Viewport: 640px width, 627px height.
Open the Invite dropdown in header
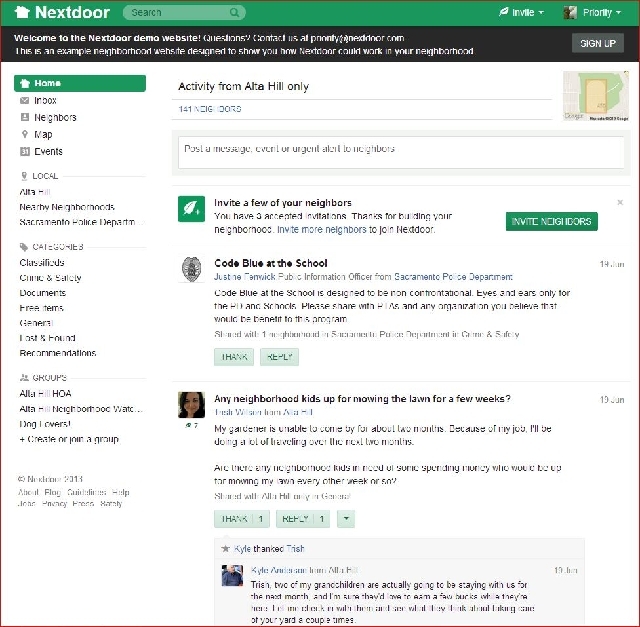[522, 13]
